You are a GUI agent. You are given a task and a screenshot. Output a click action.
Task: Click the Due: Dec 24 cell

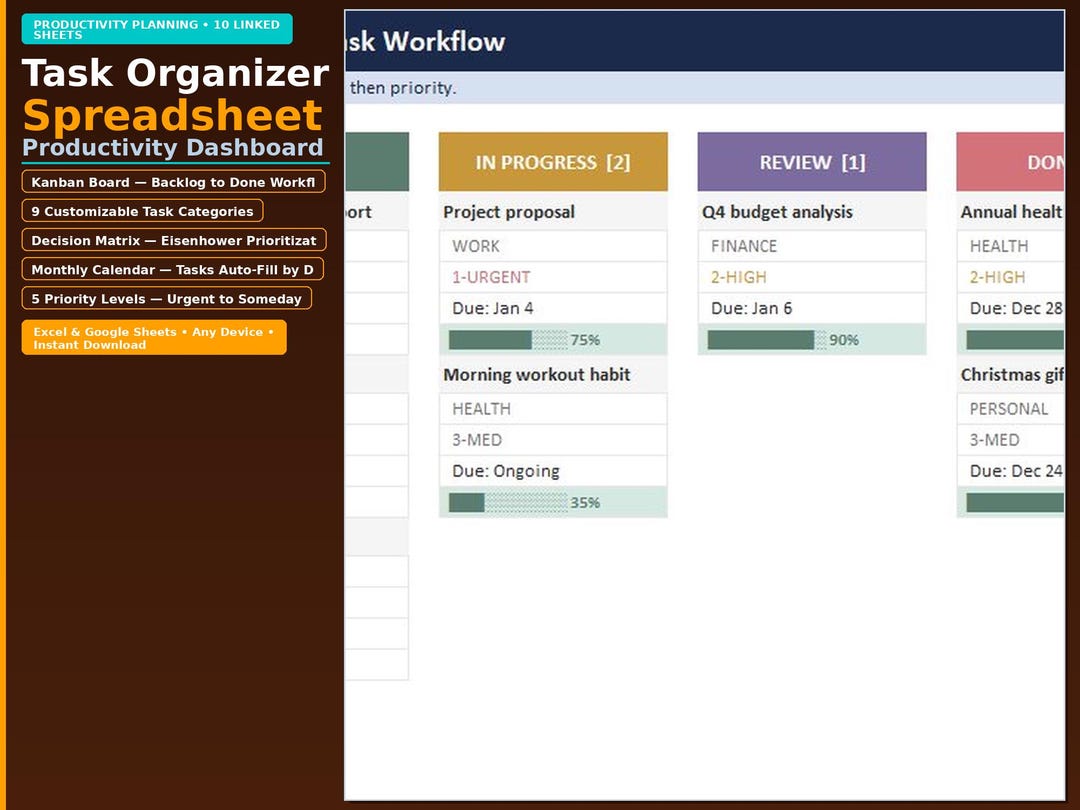[1010, 470]
